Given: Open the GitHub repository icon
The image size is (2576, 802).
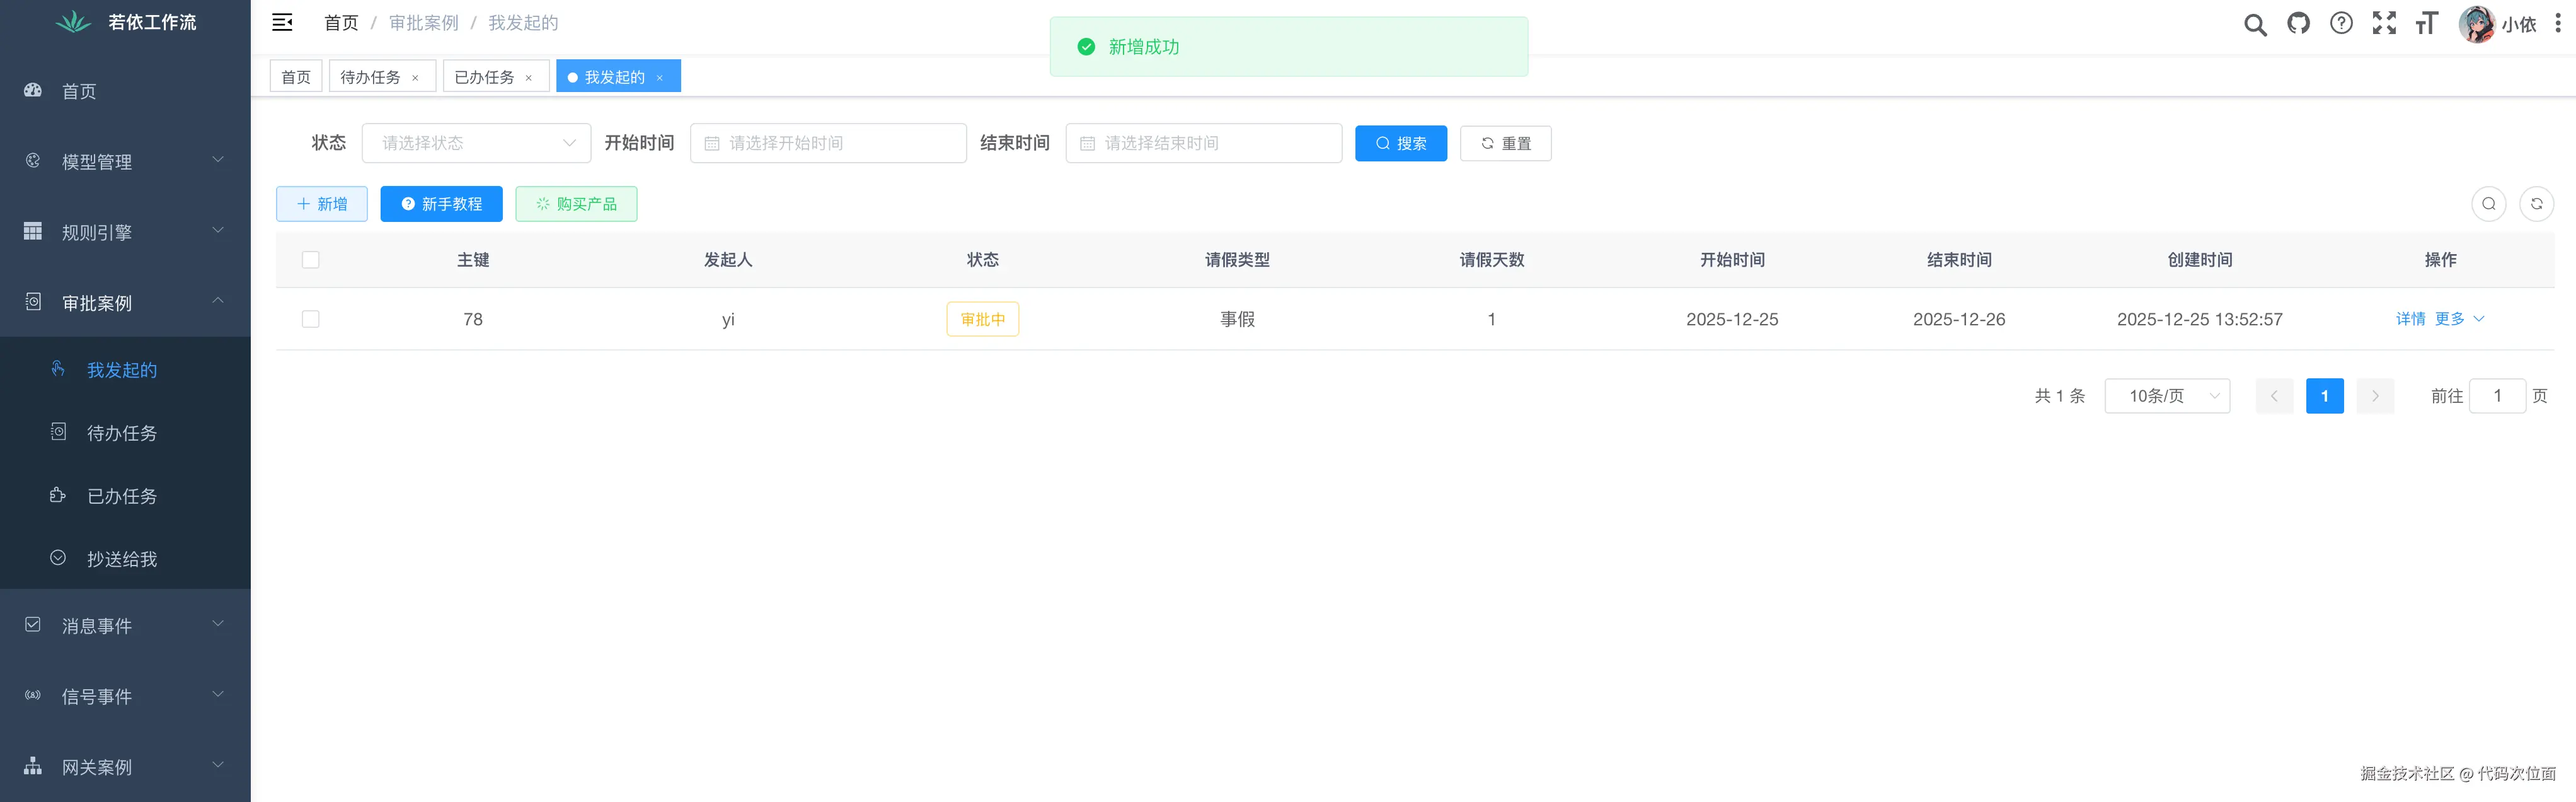Looking at the screenshot, I should [2298, 23].
